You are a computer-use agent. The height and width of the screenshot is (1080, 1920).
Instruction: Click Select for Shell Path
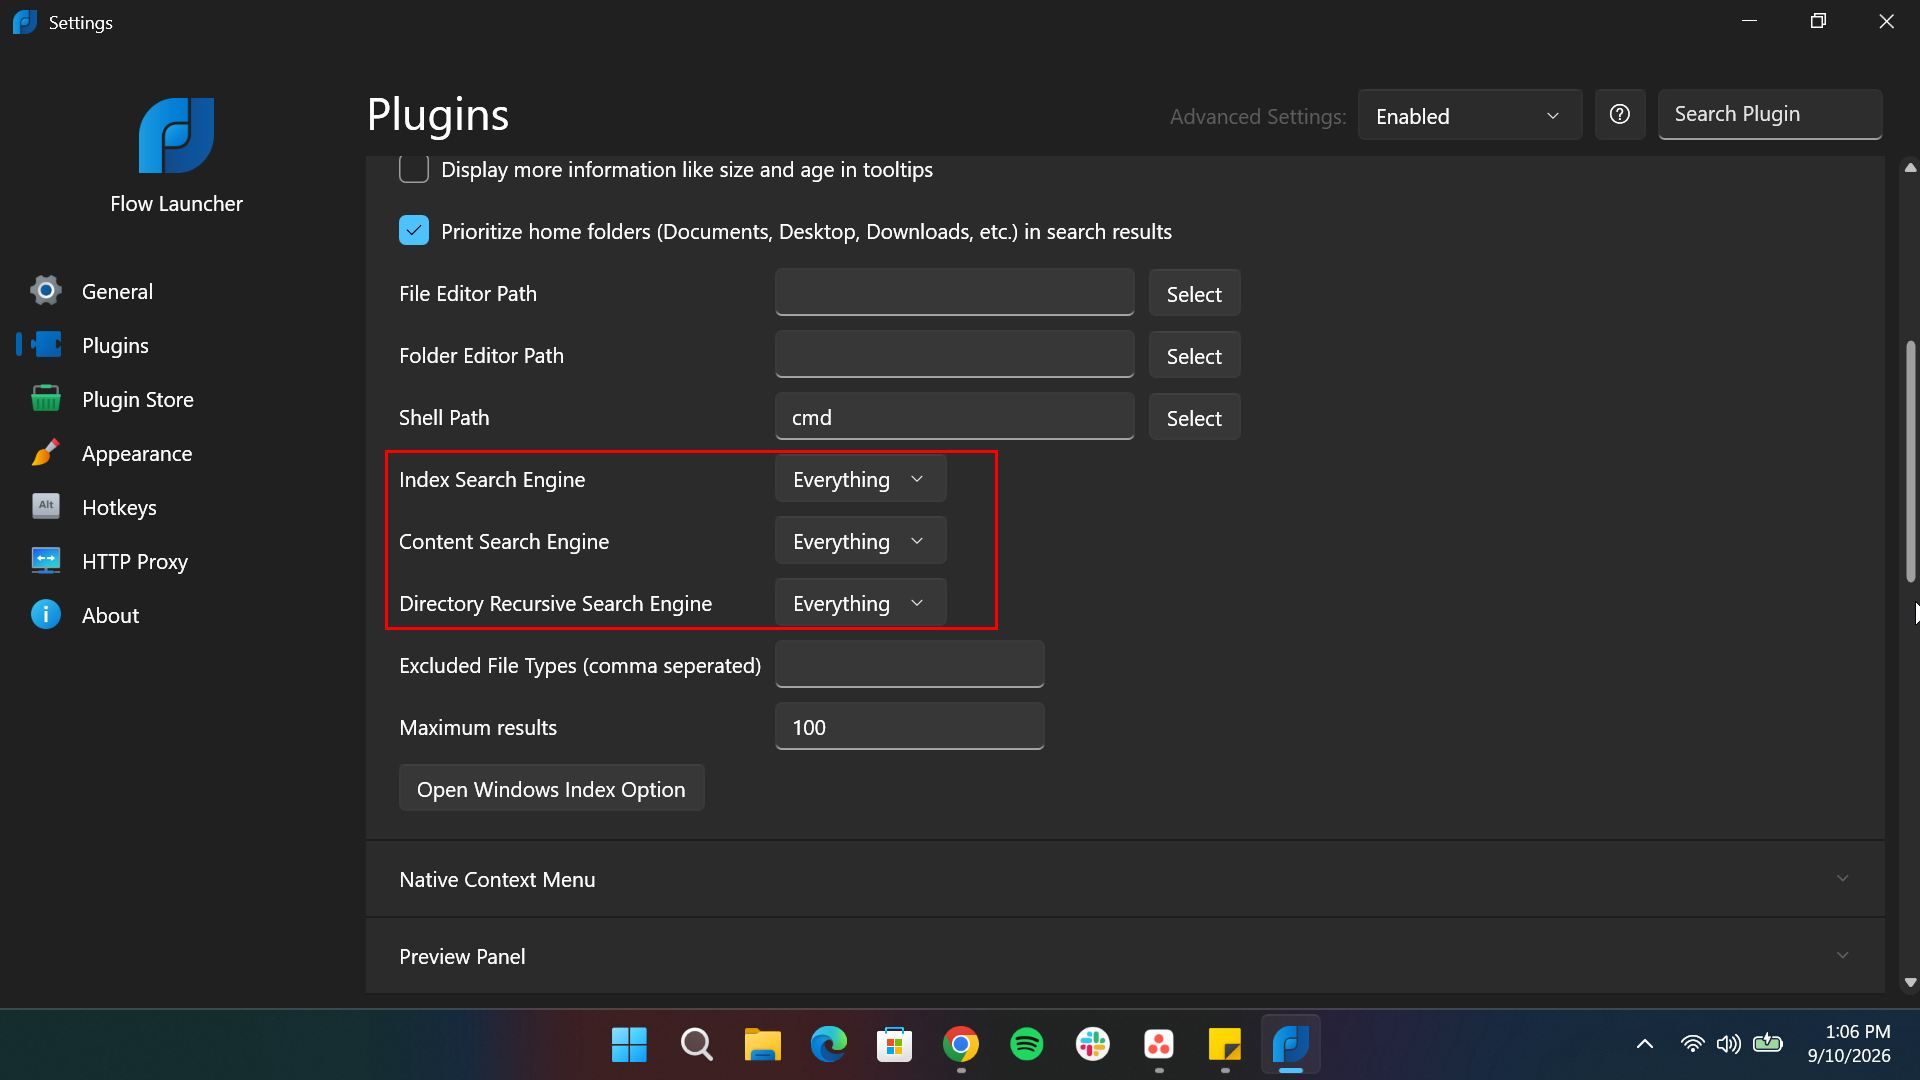tap(1194, 418)
